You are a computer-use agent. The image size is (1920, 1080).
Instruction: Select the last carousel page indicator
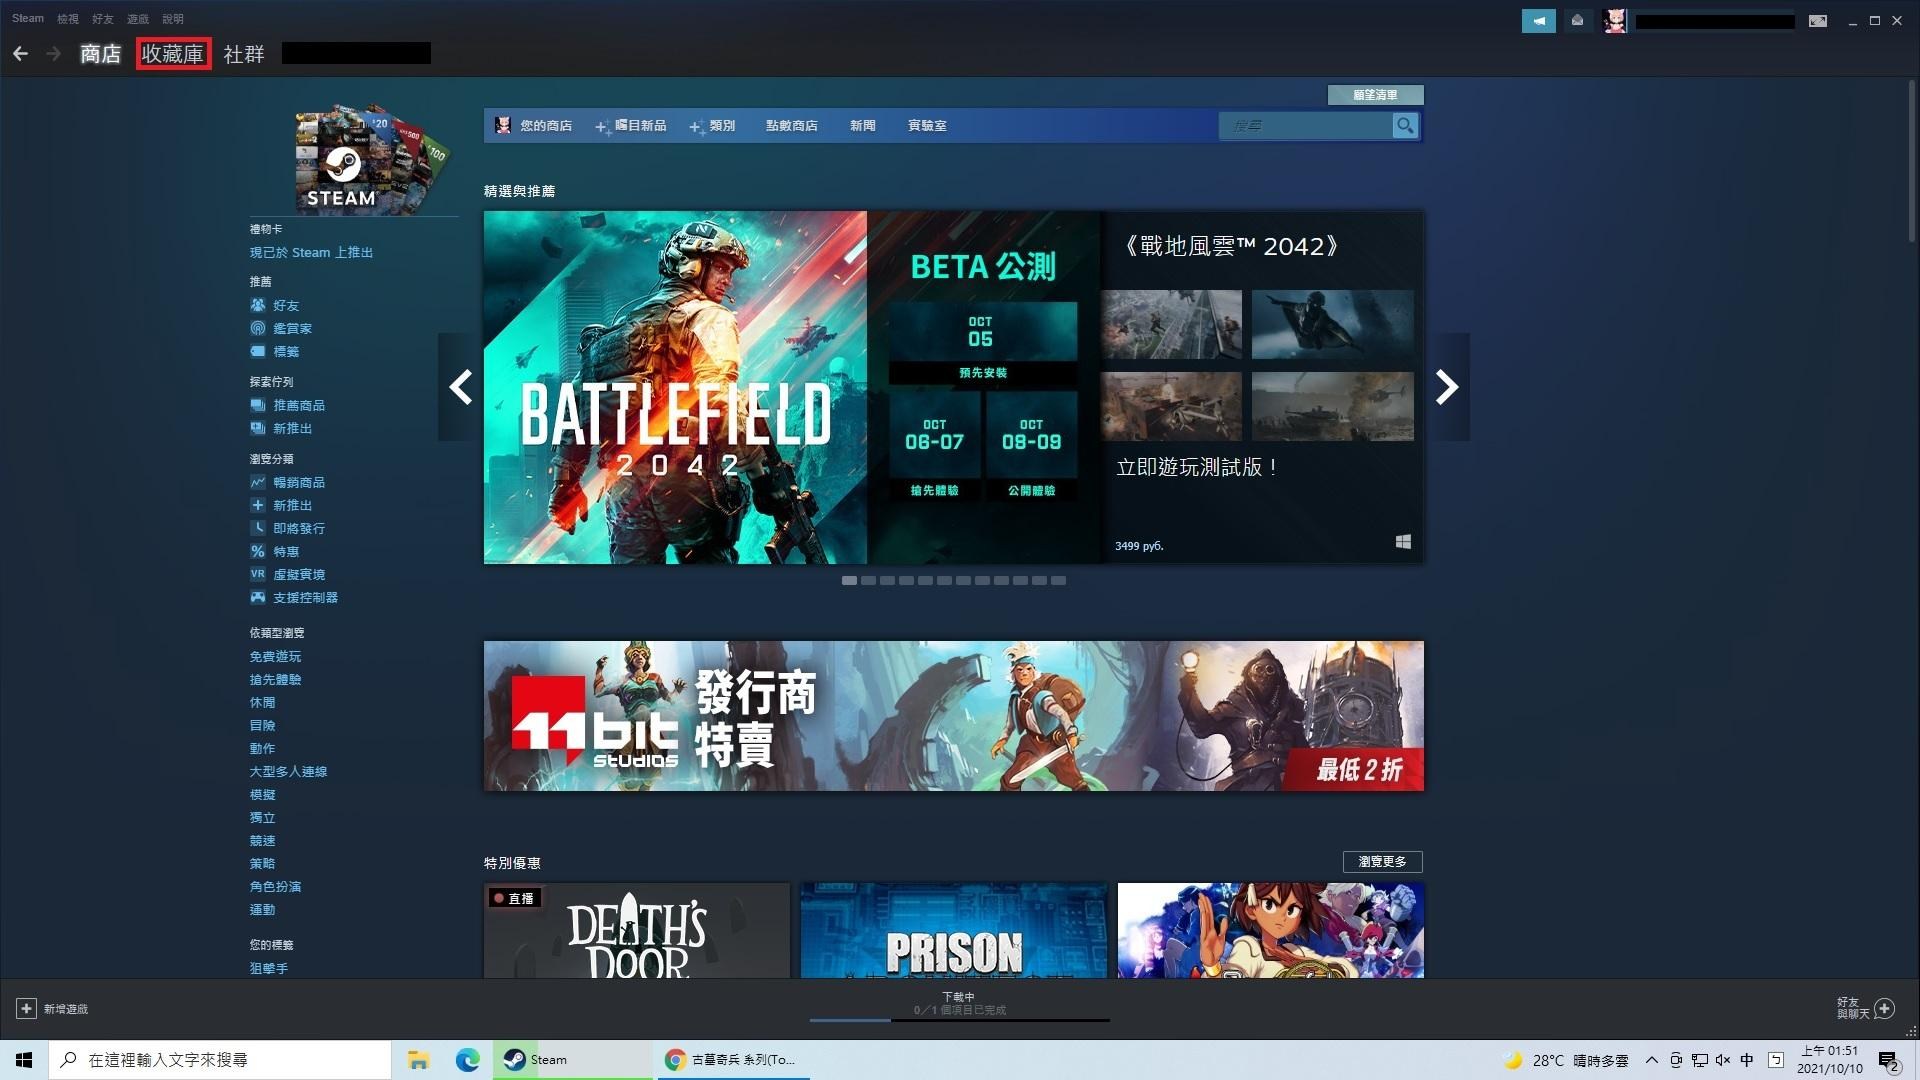pos(1058,581)
